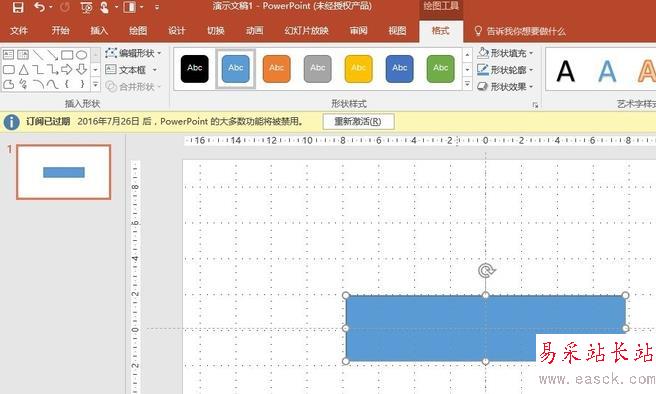Select the isosceles triangle shape
This screenshot has height=394, width=656.
(23, 69)
